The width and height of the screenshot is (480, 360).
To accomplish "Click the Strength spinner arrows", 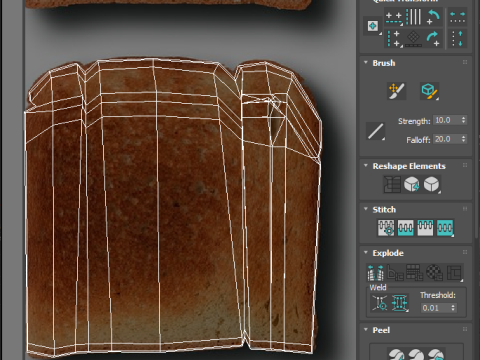I will click(463, 120).
